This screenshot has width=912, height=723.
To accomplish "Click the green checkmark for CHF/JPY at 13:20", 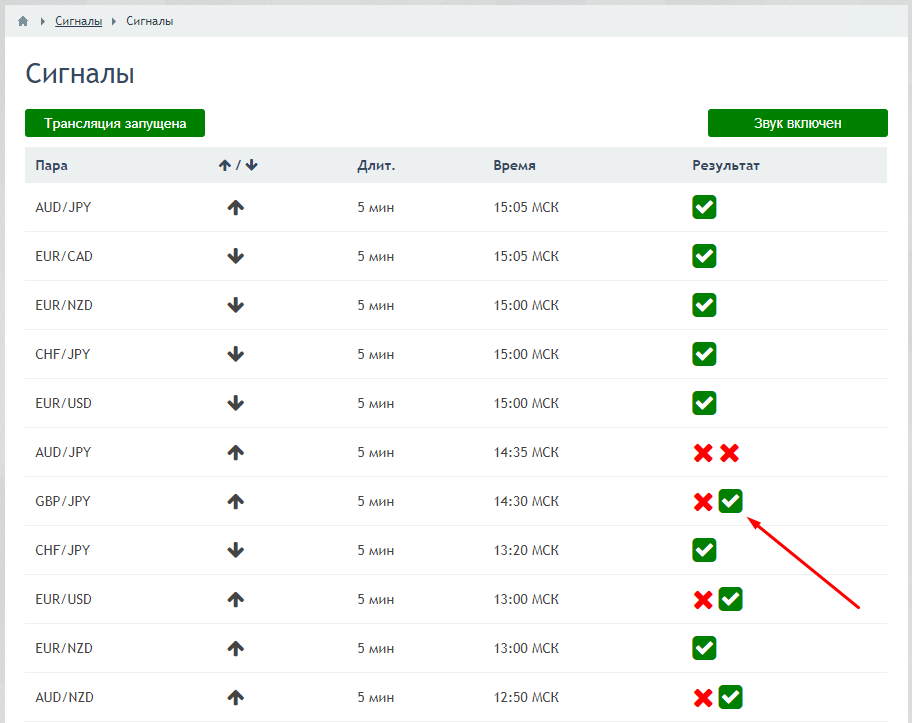I will 704,550.
